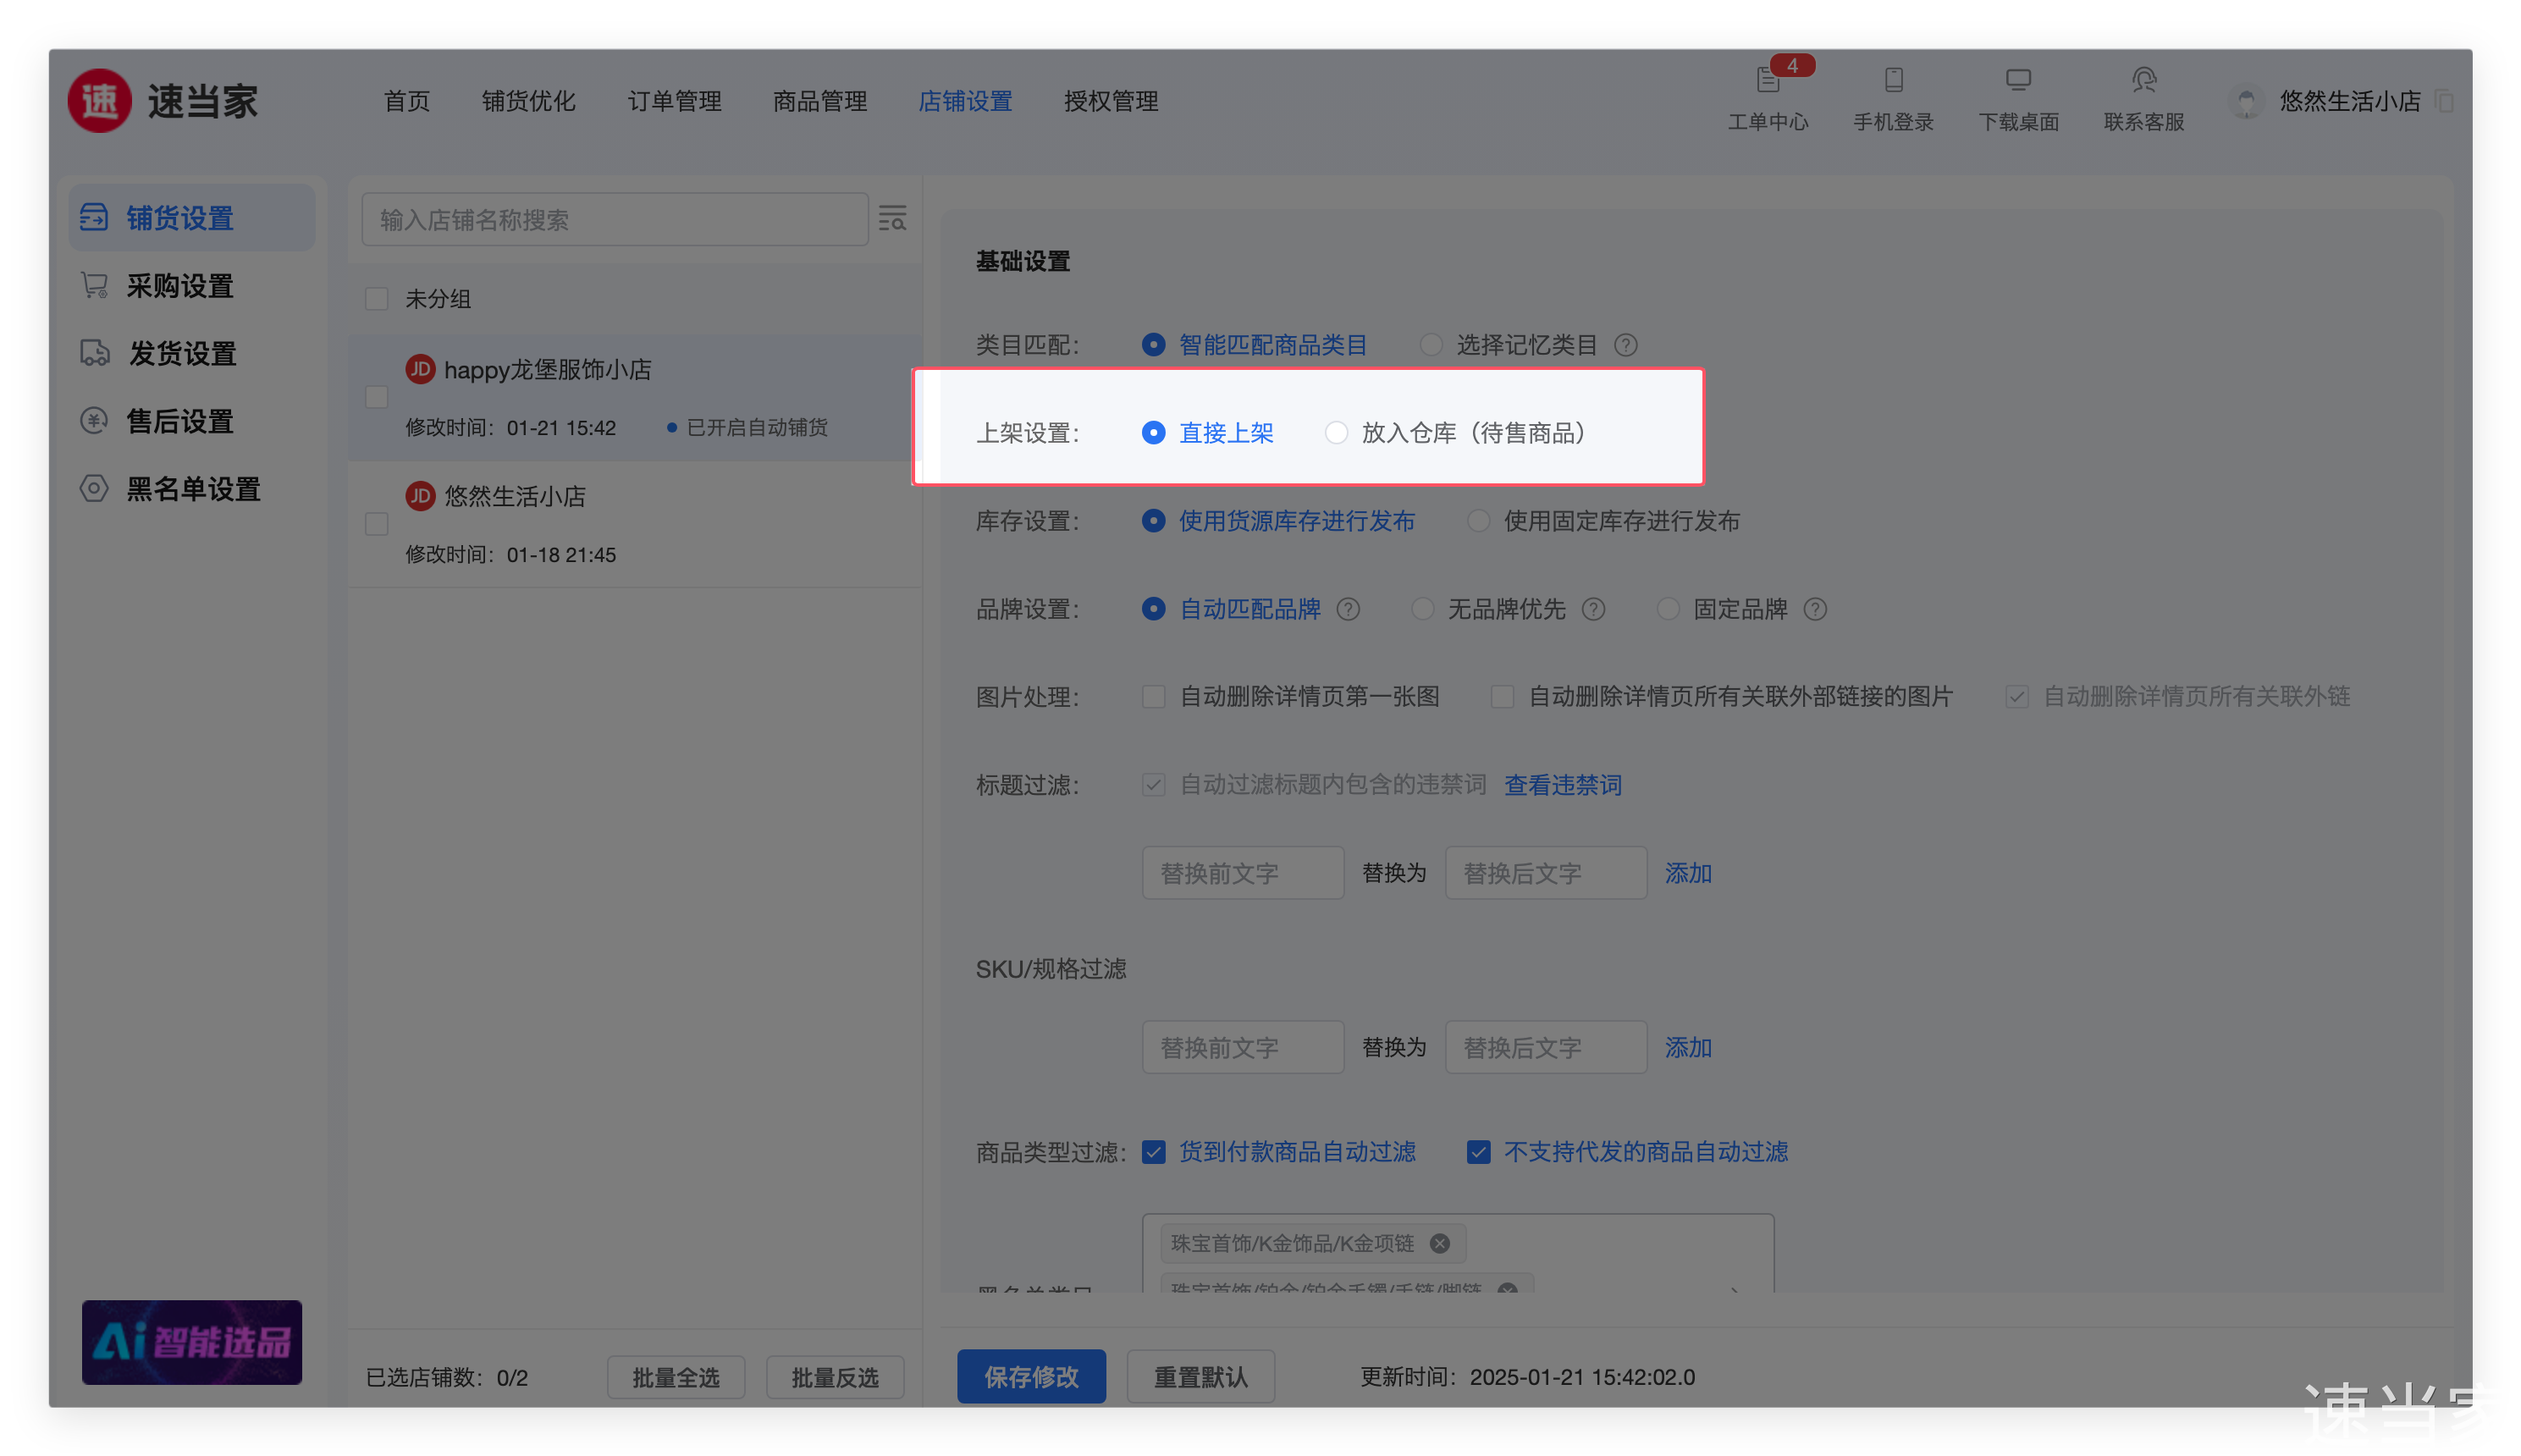This screenshot has width=2521, height=1456.
Task: Open the 查看违禁词 link
Action: click(x=1562, y=785)
